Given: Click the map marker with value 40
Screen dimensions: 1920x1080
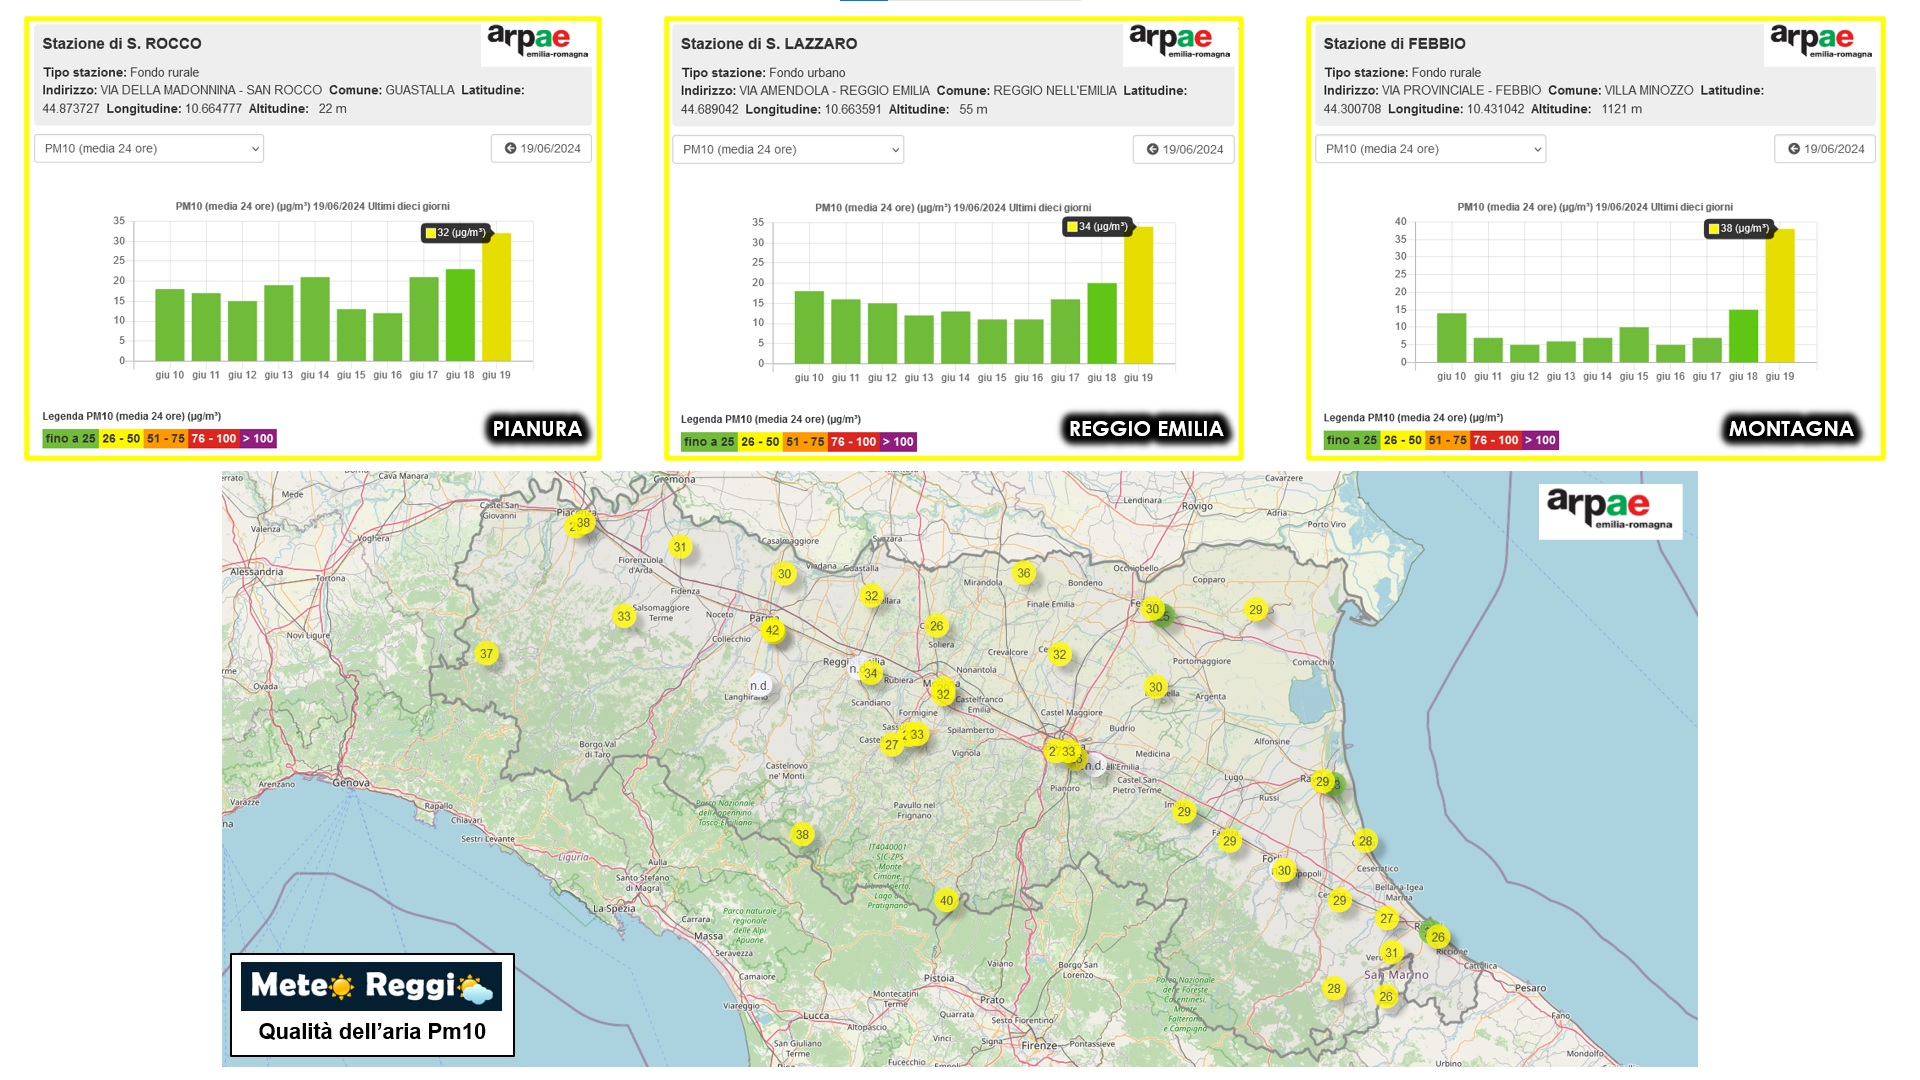Looking at the screenshot, I should pyautogui.click(x=946, y=900).
